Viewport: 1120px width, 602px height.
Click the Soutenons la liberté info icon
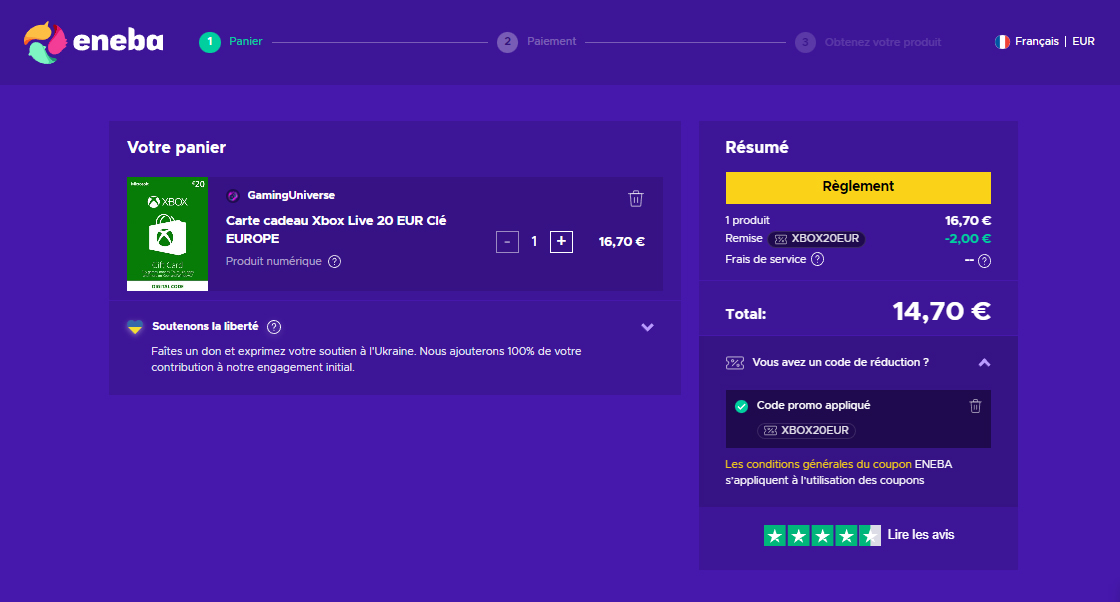coord(274,326)
